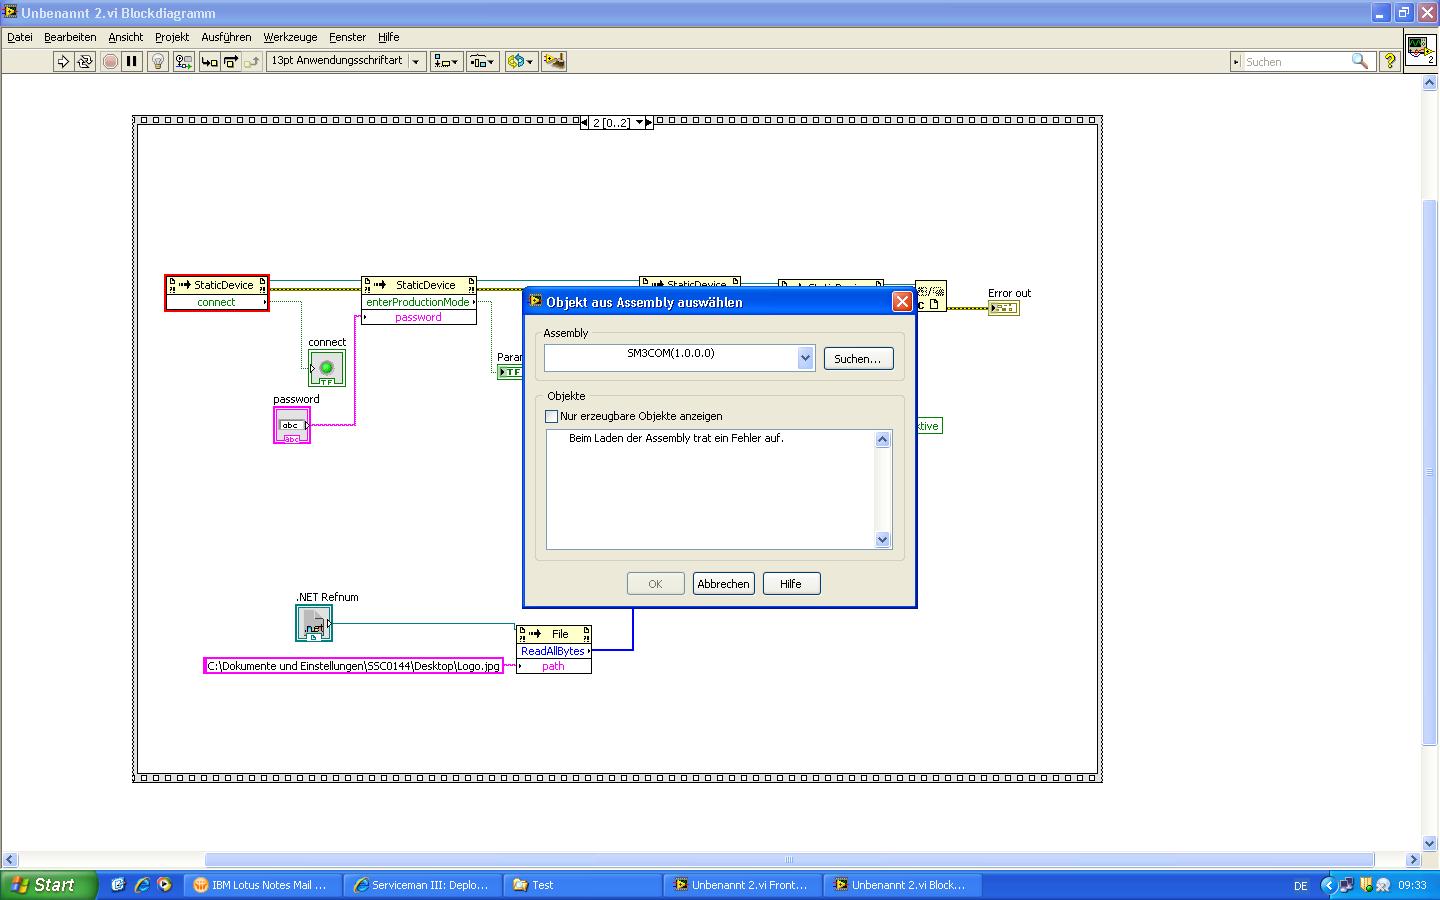Open the SM3COM(1.0.0.0) assembly dropdown
Screen dimensions: 1440x900
click(805, 358)
